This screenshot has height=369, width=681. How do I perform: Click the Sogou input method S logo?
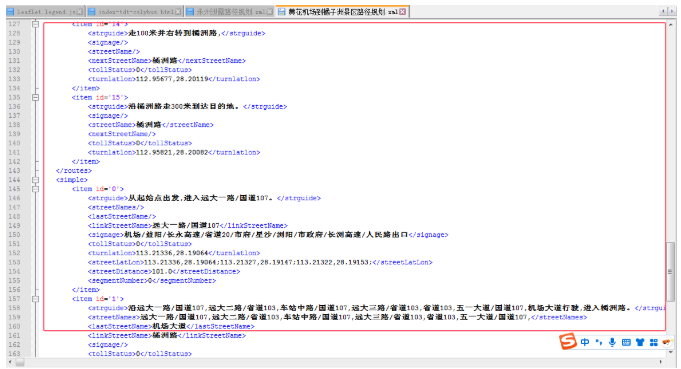click(x=568, y=341)
